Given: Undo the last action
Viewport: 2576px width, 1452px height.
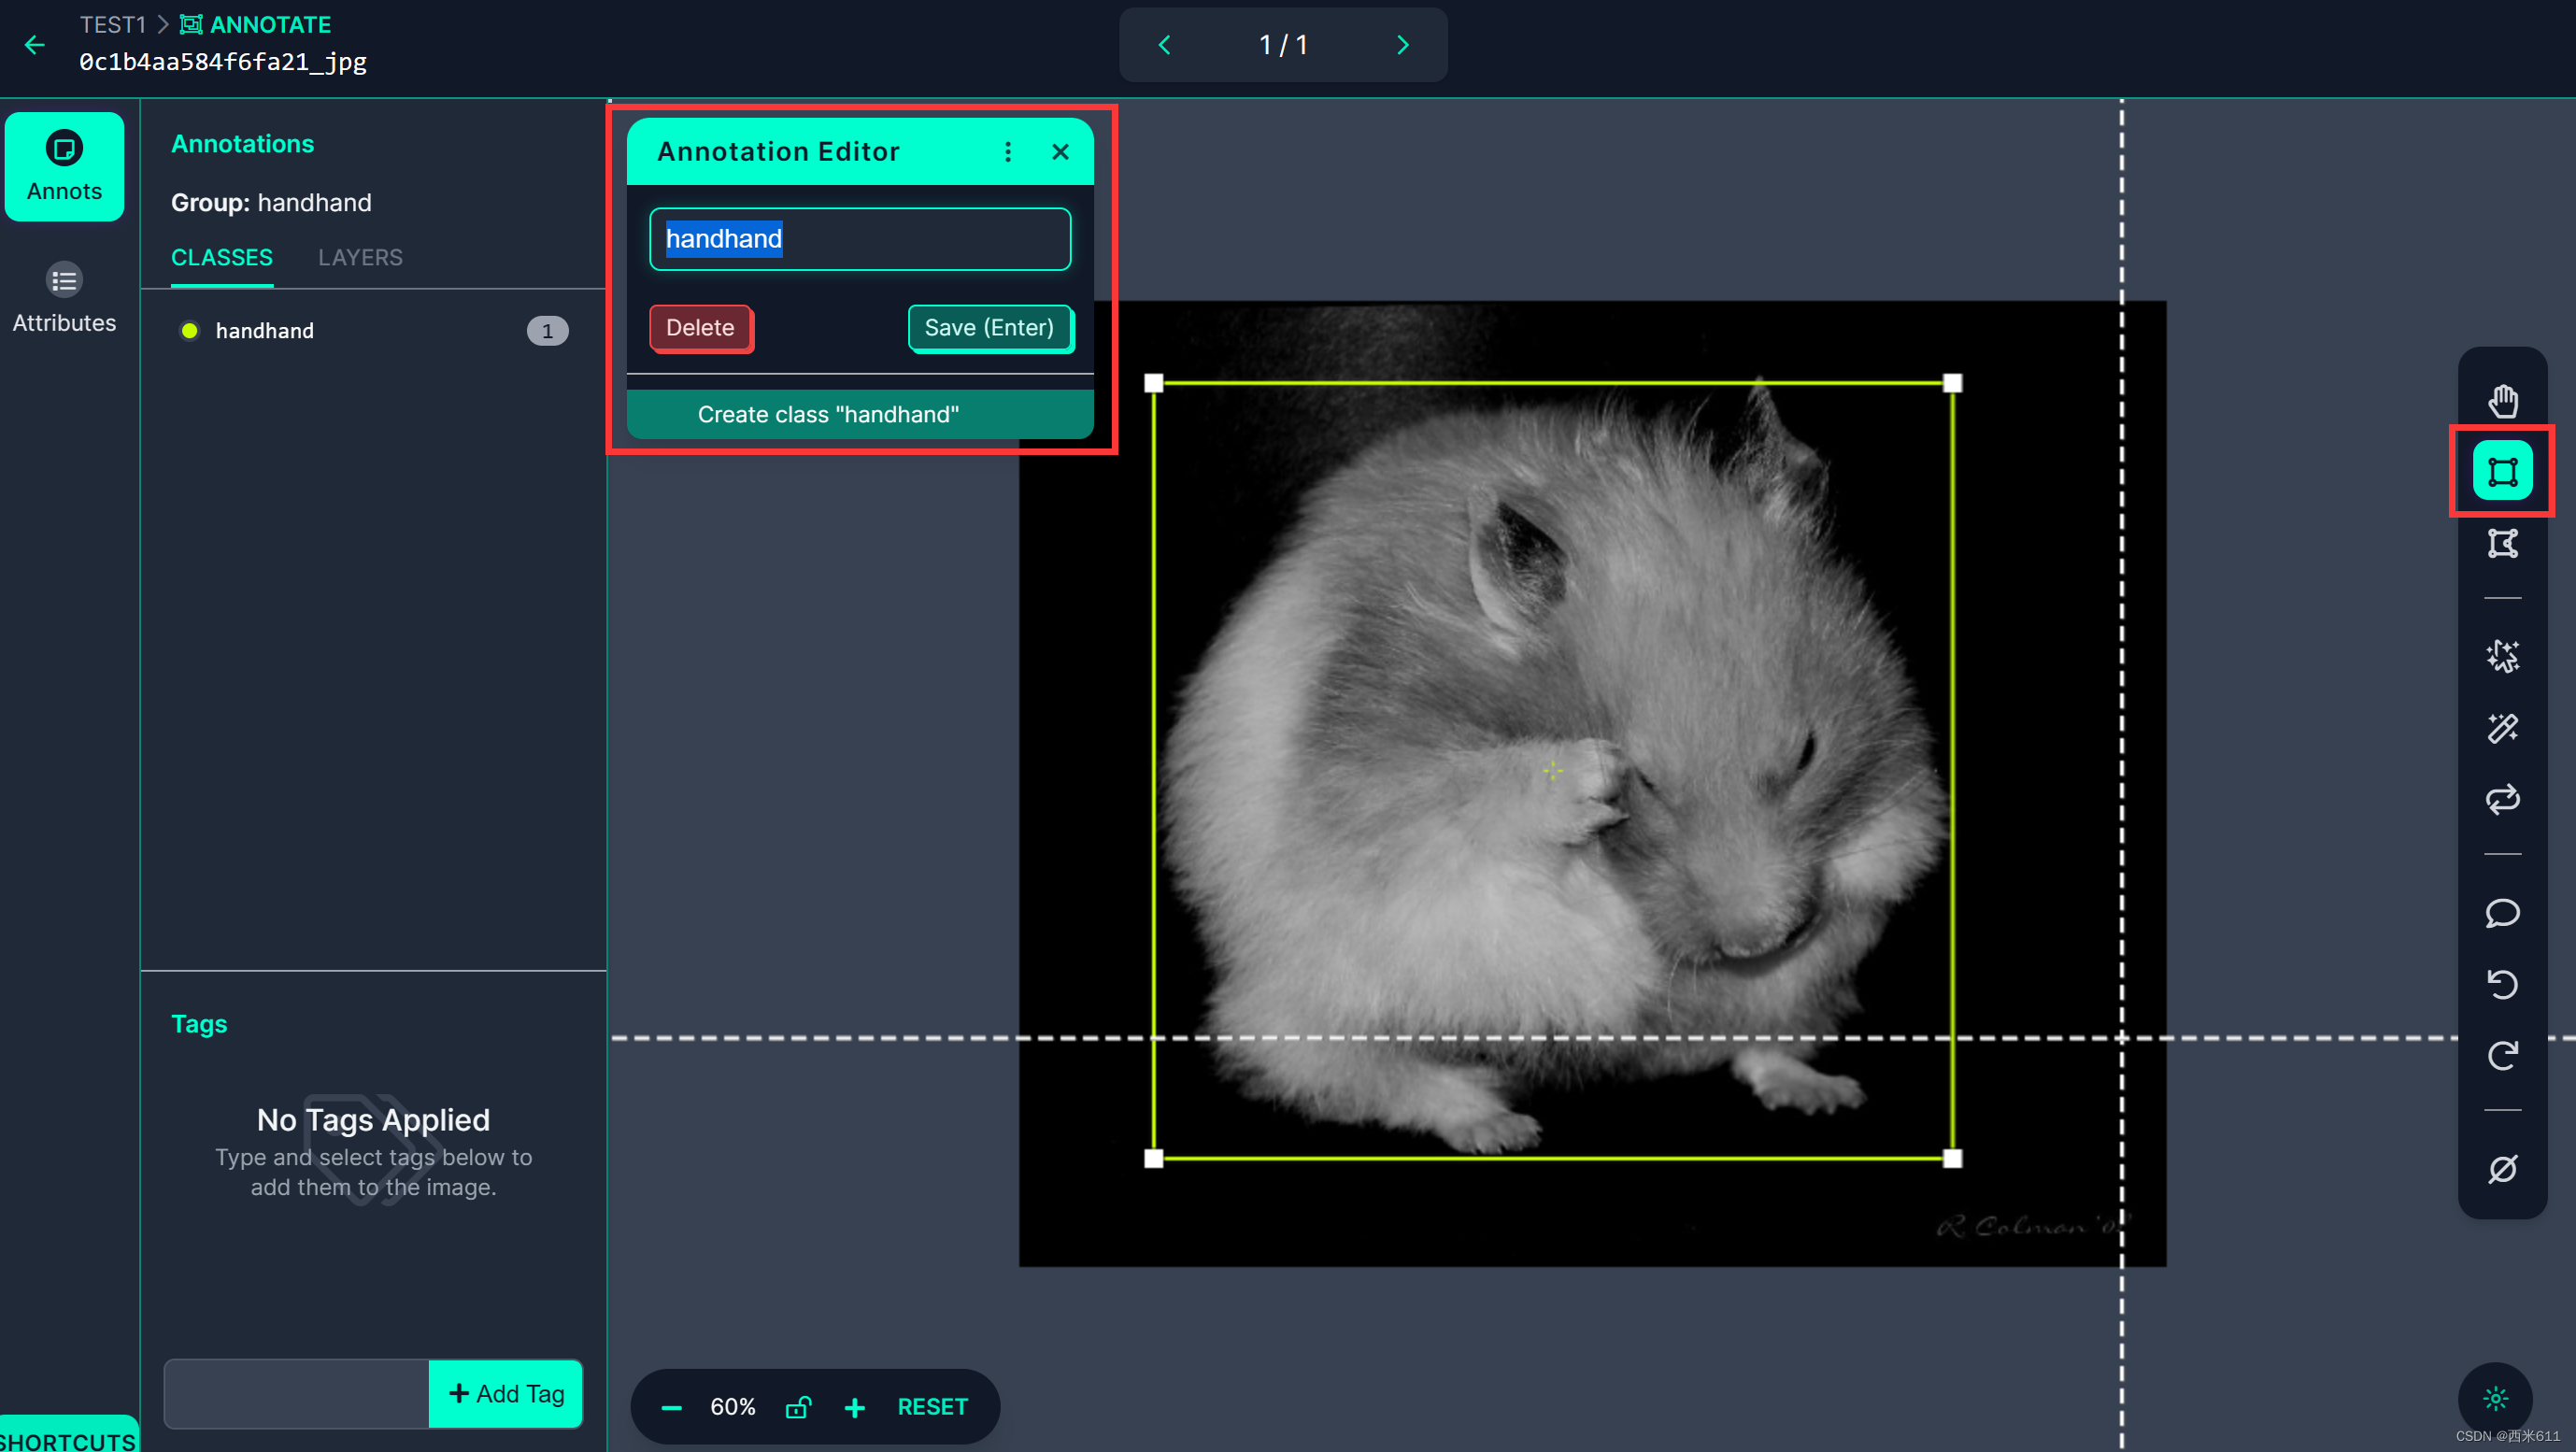Looking at the screenshot, I should 2502,984.
